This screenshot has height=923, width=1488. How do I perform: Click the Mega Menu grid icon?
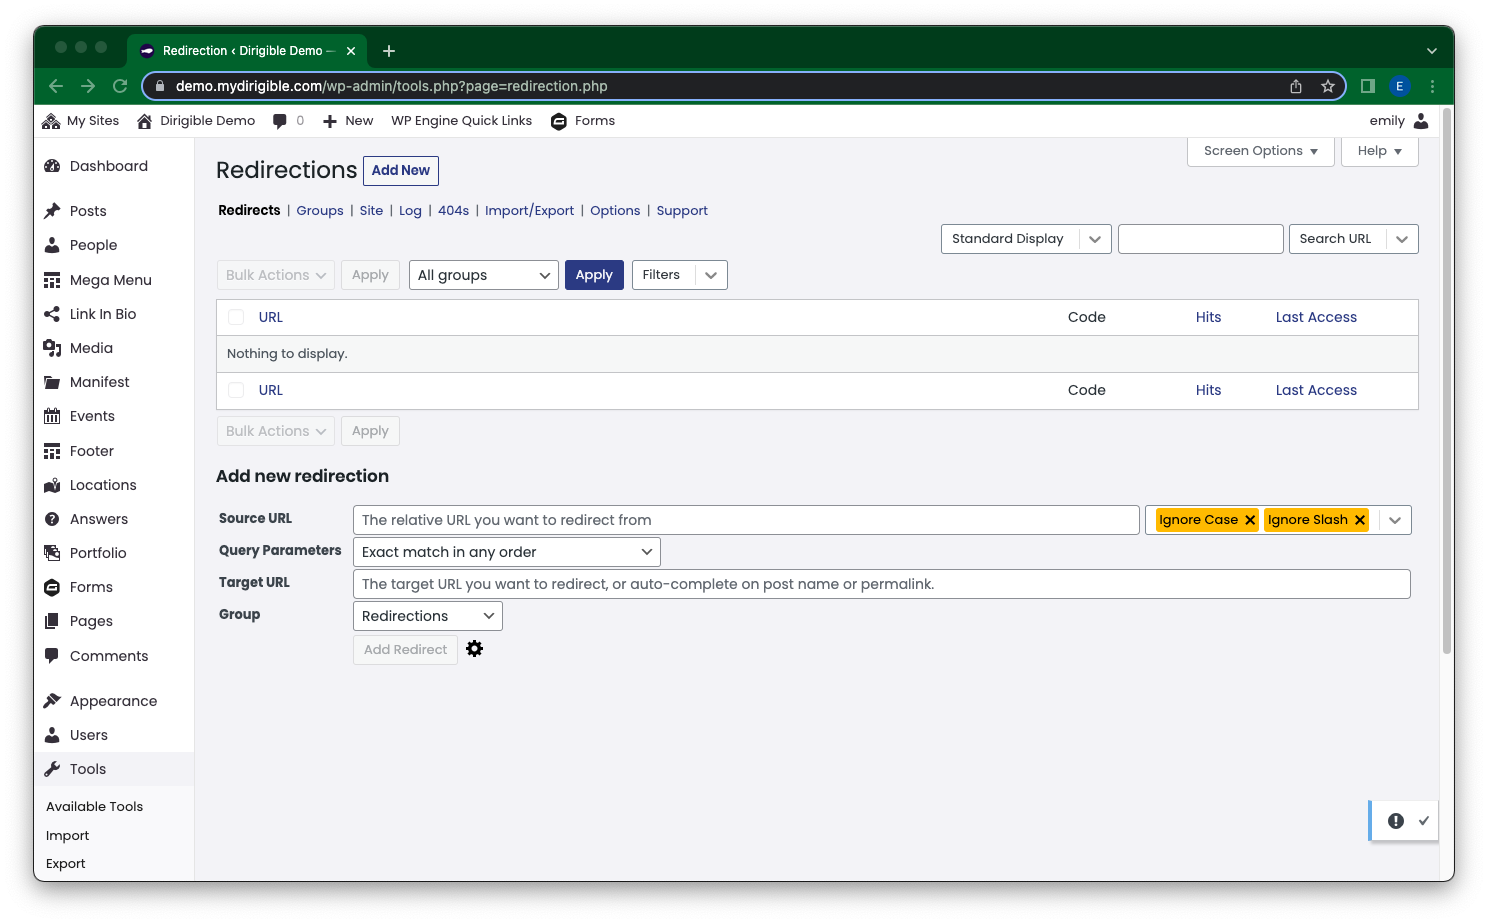pos(52,280)
